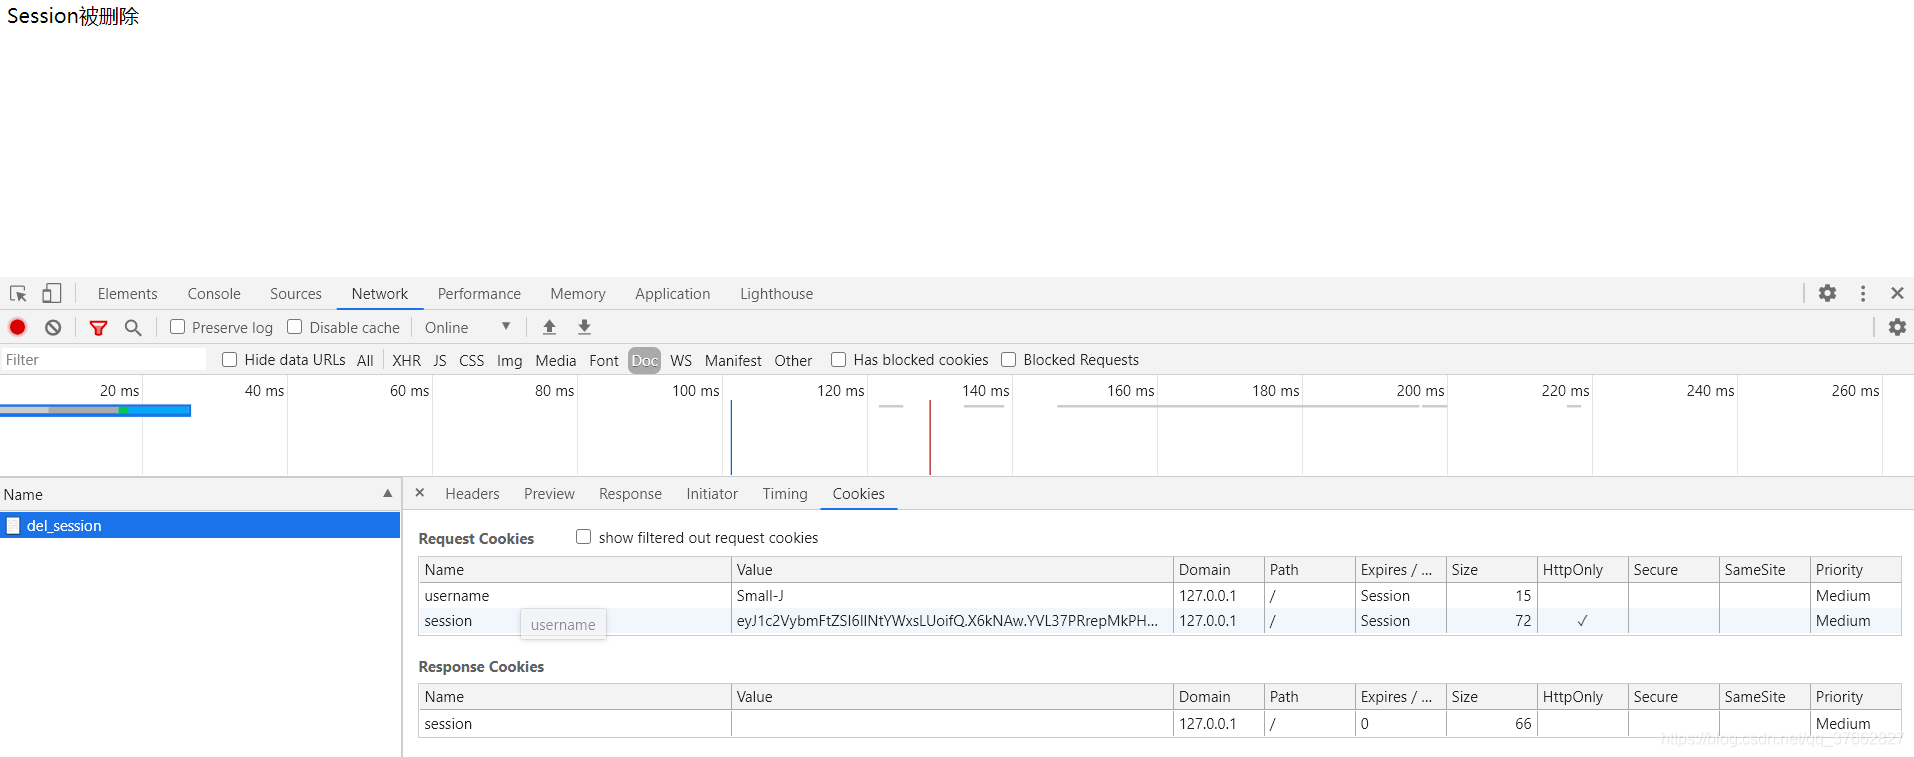Check the Disable cache option
The width and height of the screenshot is (1914, 757).
pos(295,327)
